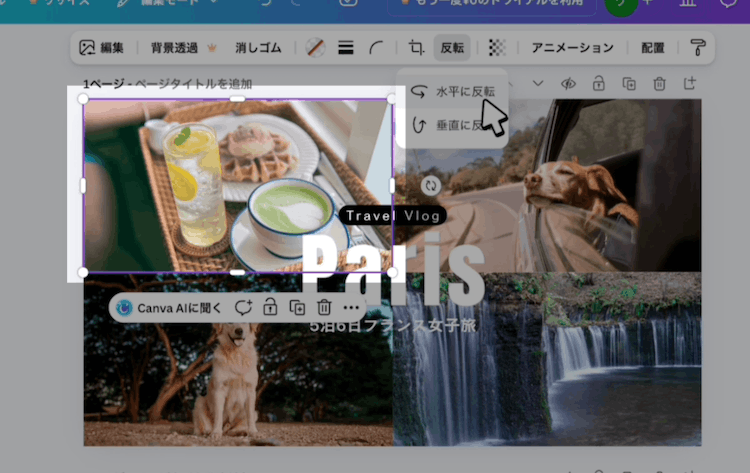Toggle the 反転 flip menu button
This screenshot has width=750, height=473.
click(x=452, y=48)
